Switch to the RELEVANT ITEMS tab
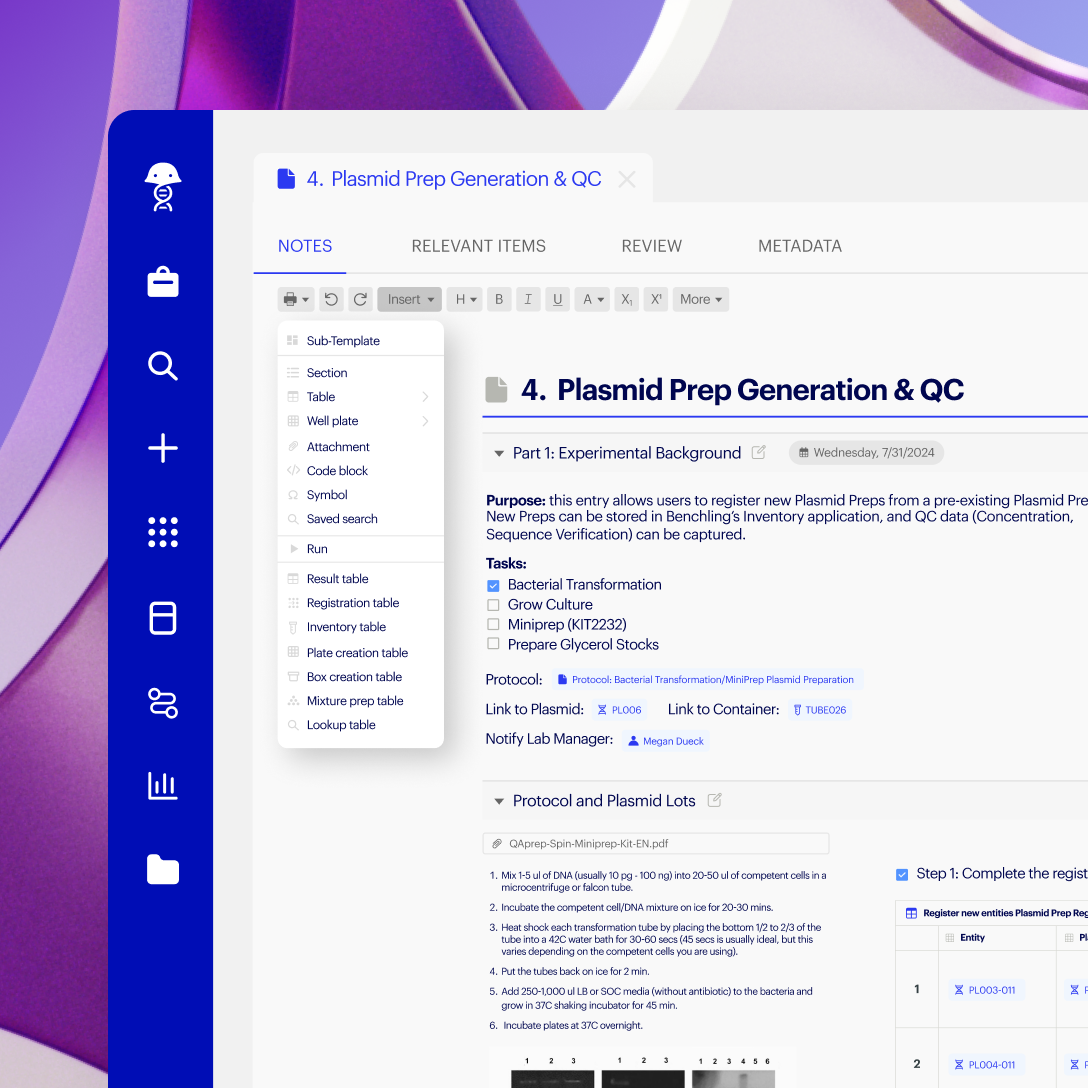The height and width of the screenshot is (1088, 1088). coord(479,246)
